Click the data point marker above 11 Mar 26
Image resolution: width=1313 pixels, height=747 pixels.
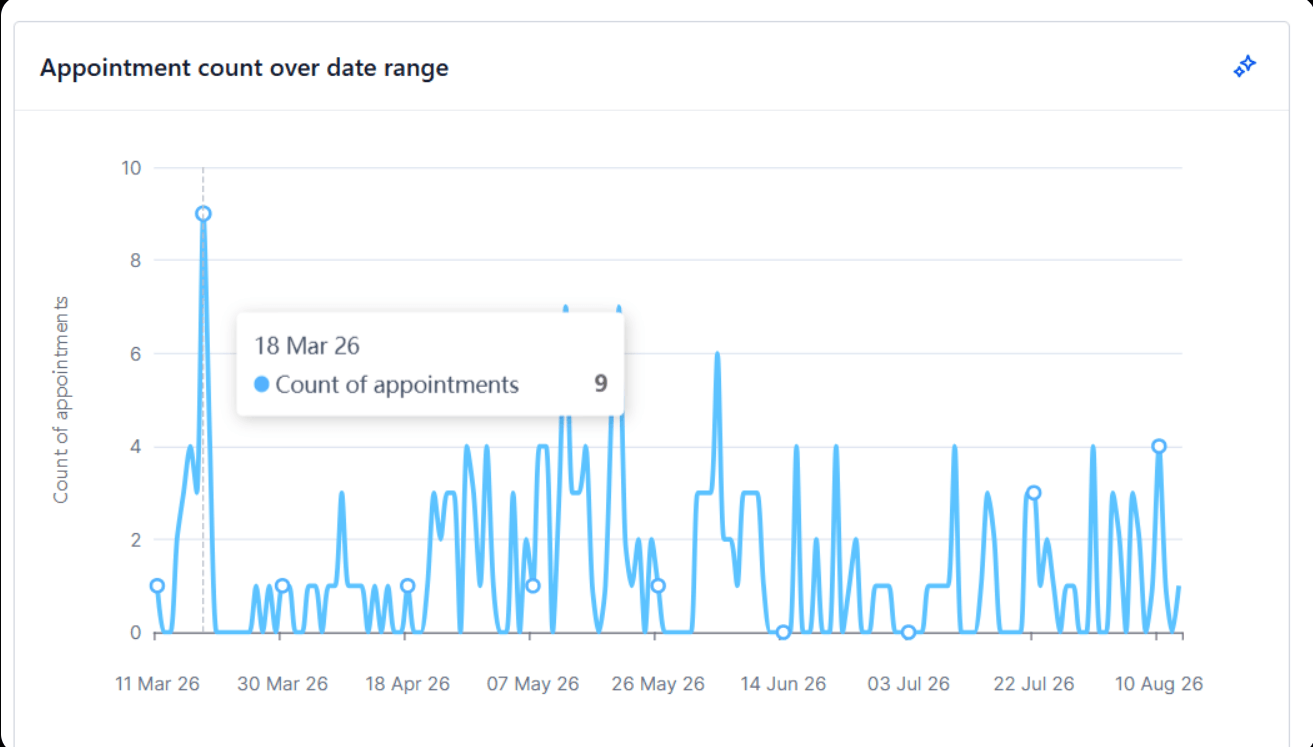point(157,586)
